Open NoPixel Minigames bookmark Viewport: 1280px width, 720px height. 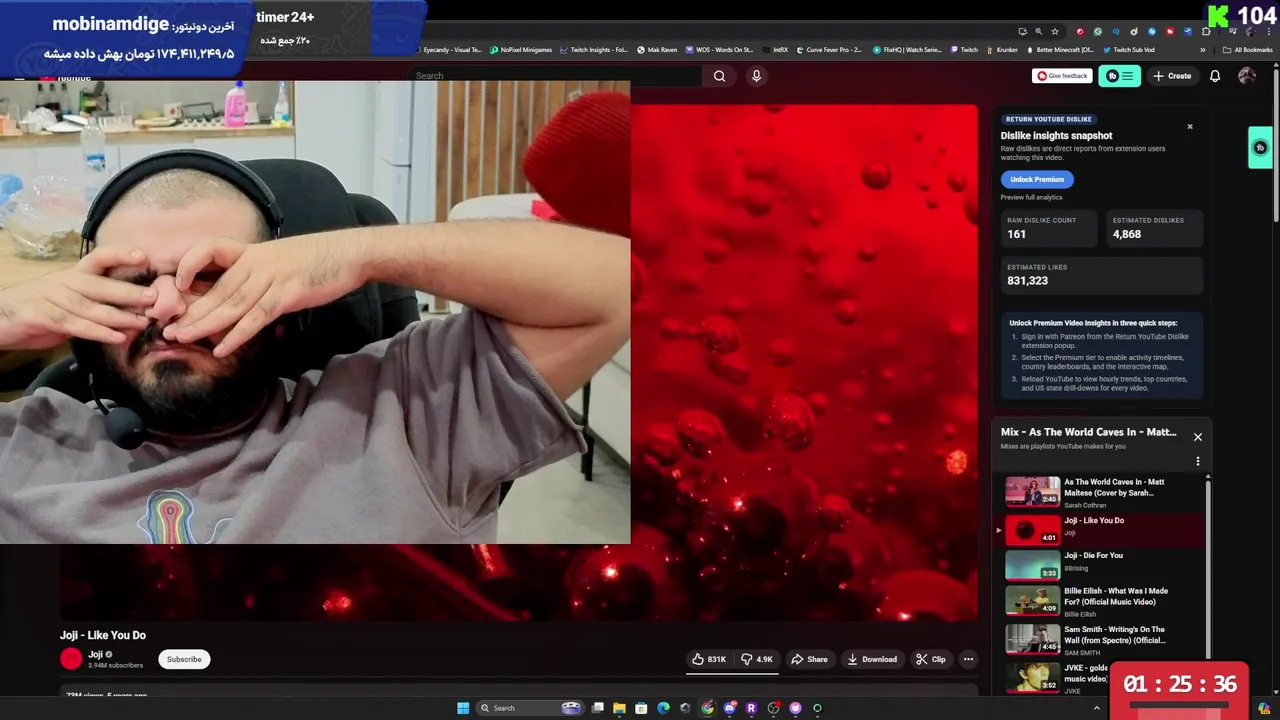(521, 50)
